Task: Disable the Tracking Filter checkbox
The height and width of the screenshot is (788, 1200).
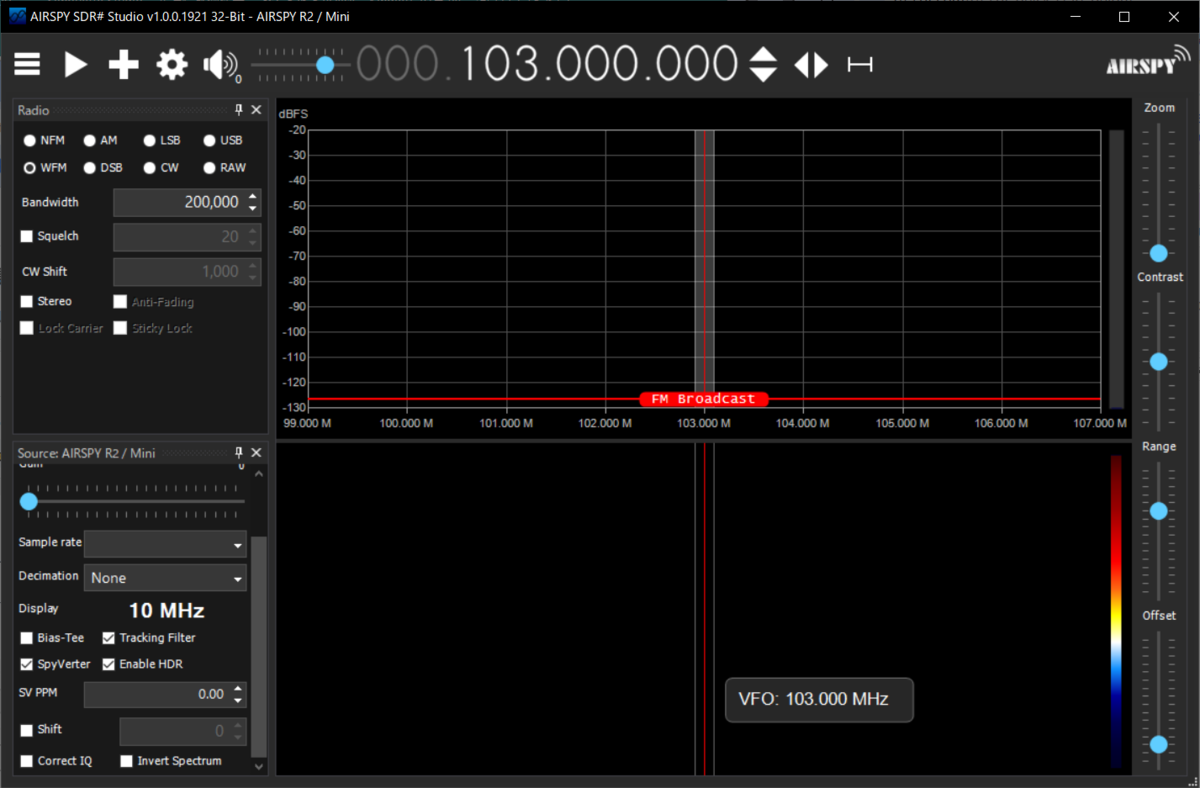Action: [x=109, y=638]
